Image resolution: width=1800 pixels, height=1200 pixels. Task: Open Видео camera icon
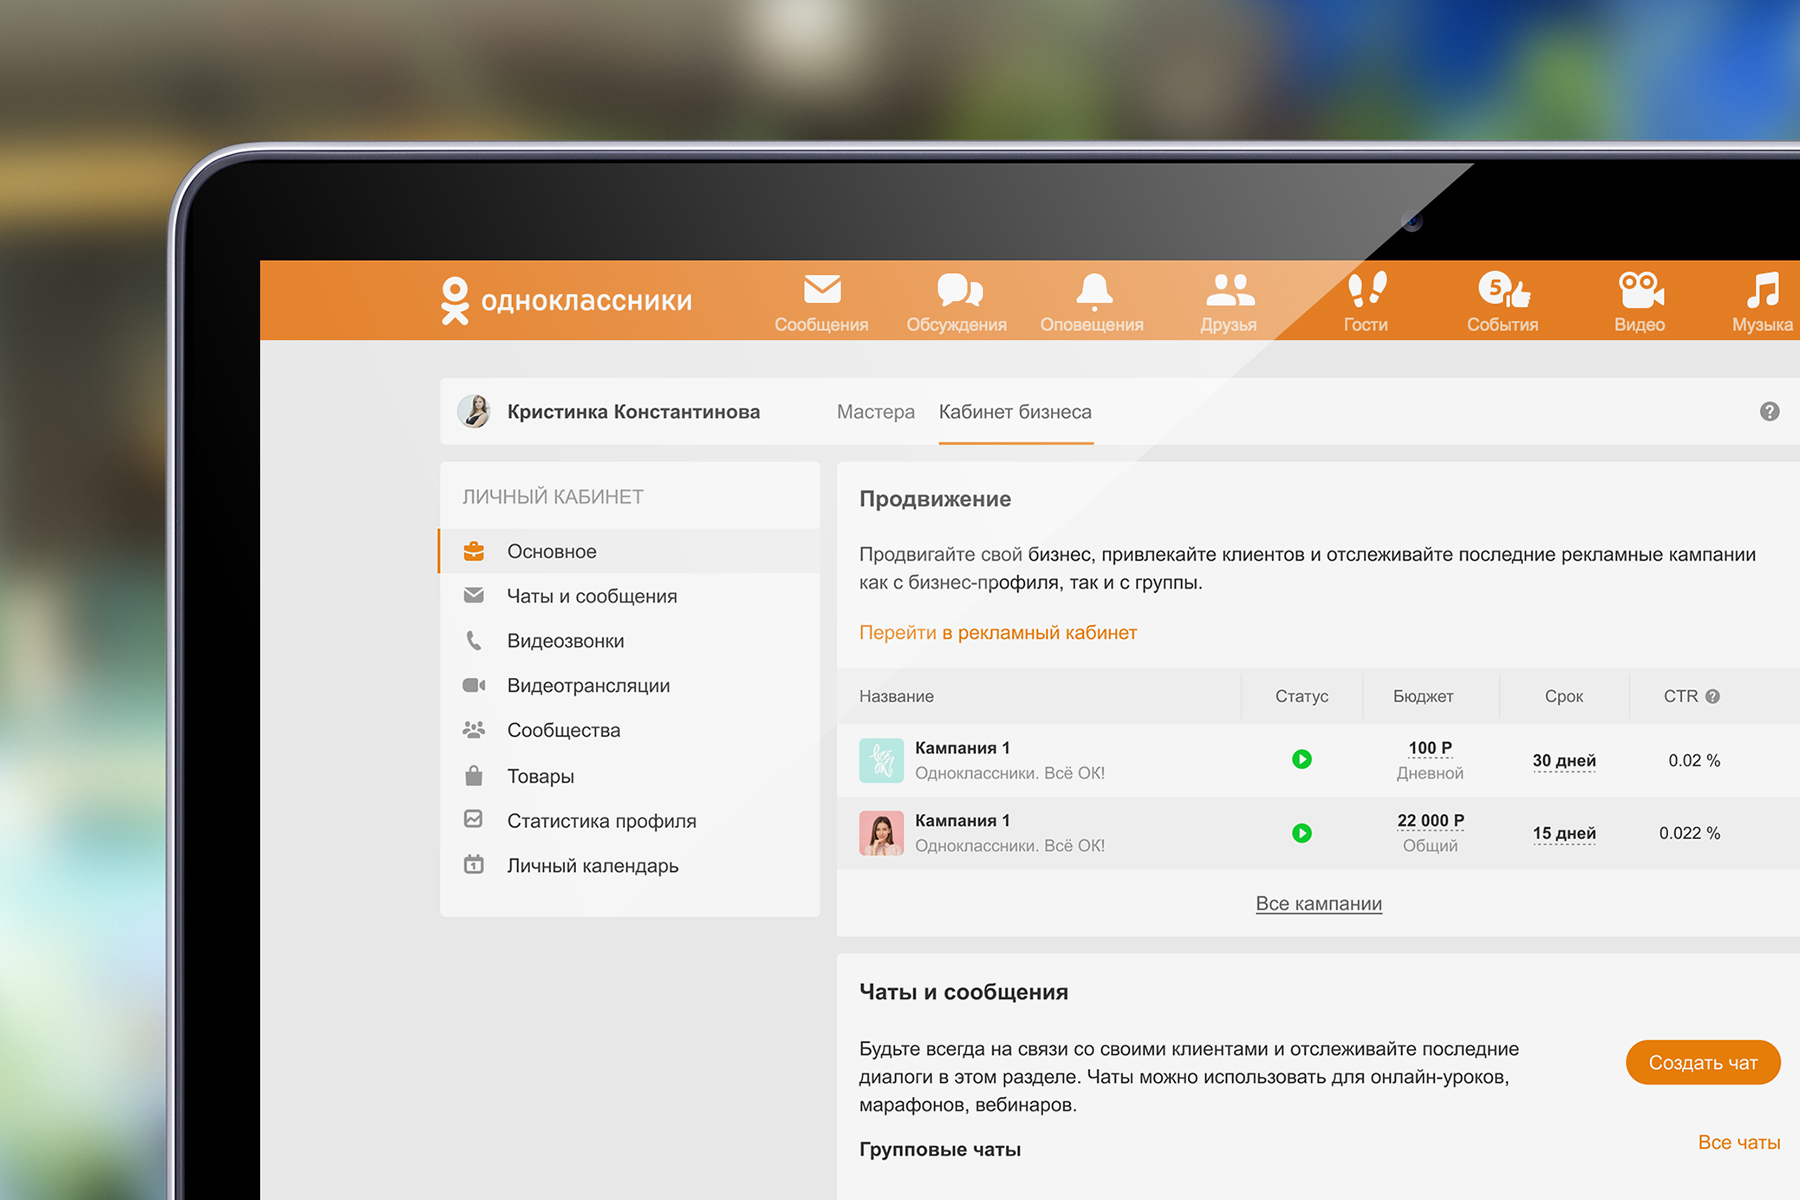point(1640,290)
